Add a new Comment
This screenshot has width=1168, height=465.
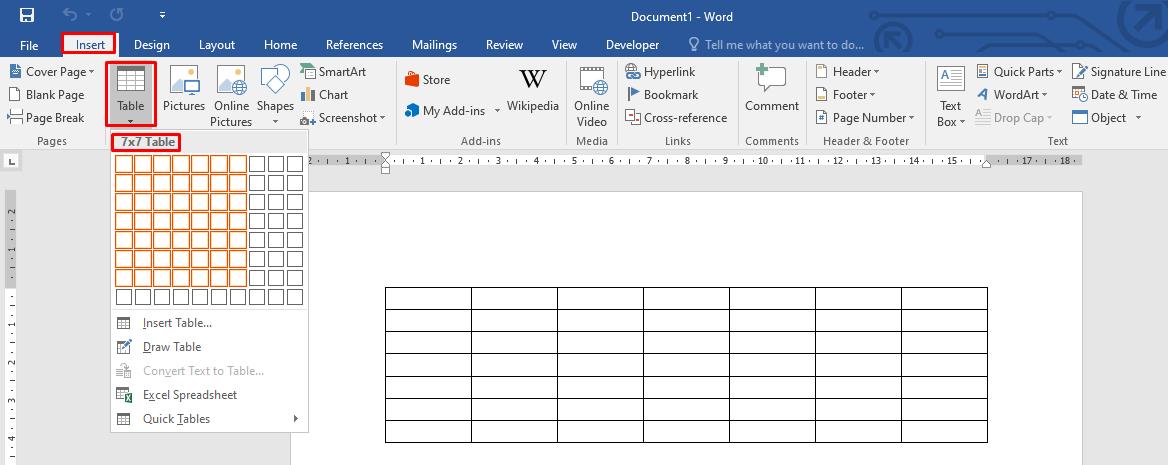(771, 90)
